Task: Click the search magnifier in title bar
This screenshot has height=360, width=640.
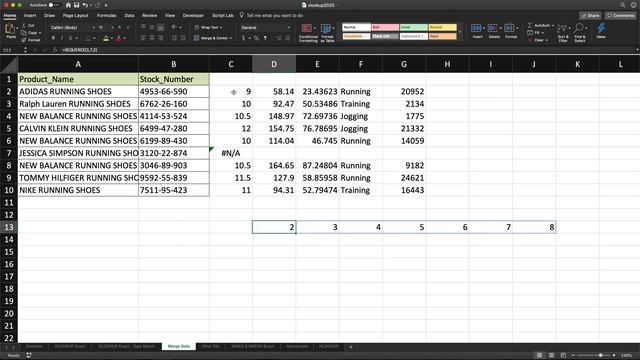Action: click(x=622, y=5)
